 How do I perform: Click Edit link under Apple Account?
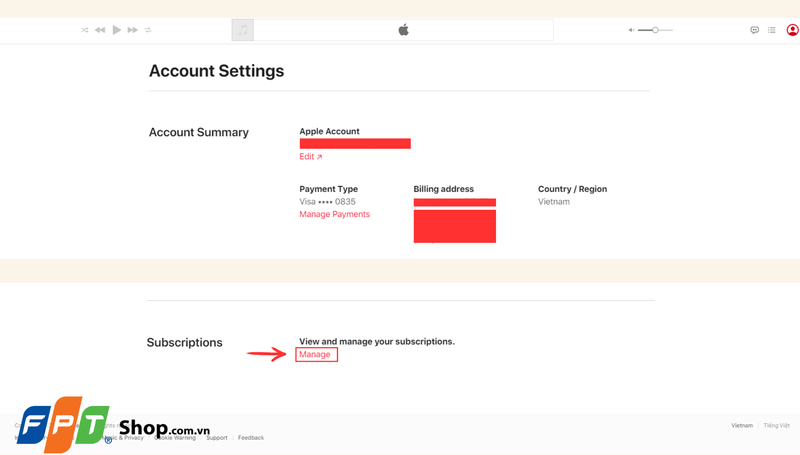coord(310,157)
